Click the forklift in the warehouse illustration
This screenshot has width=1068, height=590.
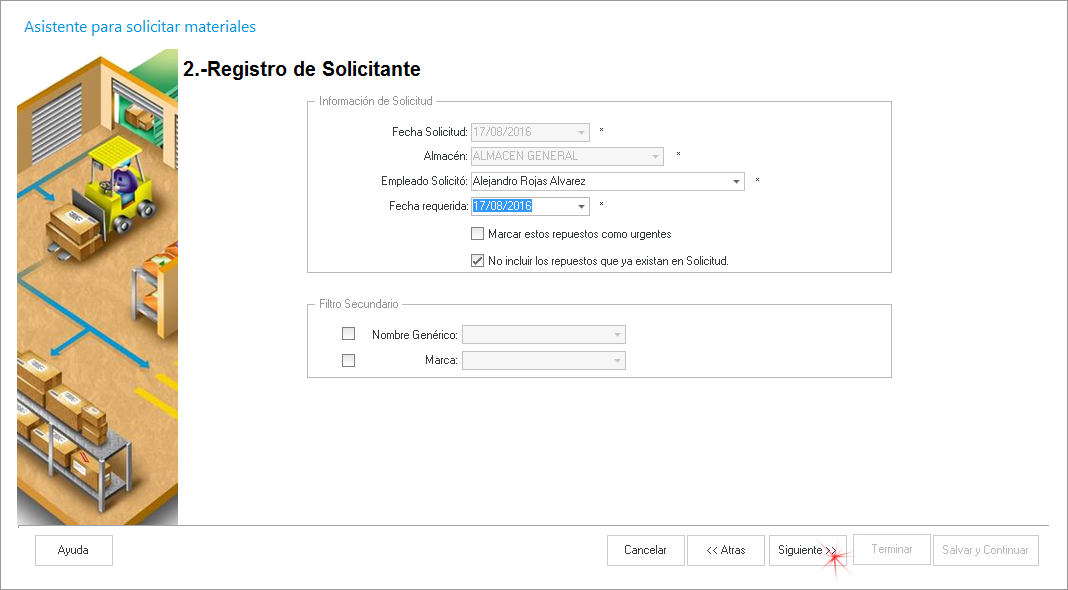(118, 188)
